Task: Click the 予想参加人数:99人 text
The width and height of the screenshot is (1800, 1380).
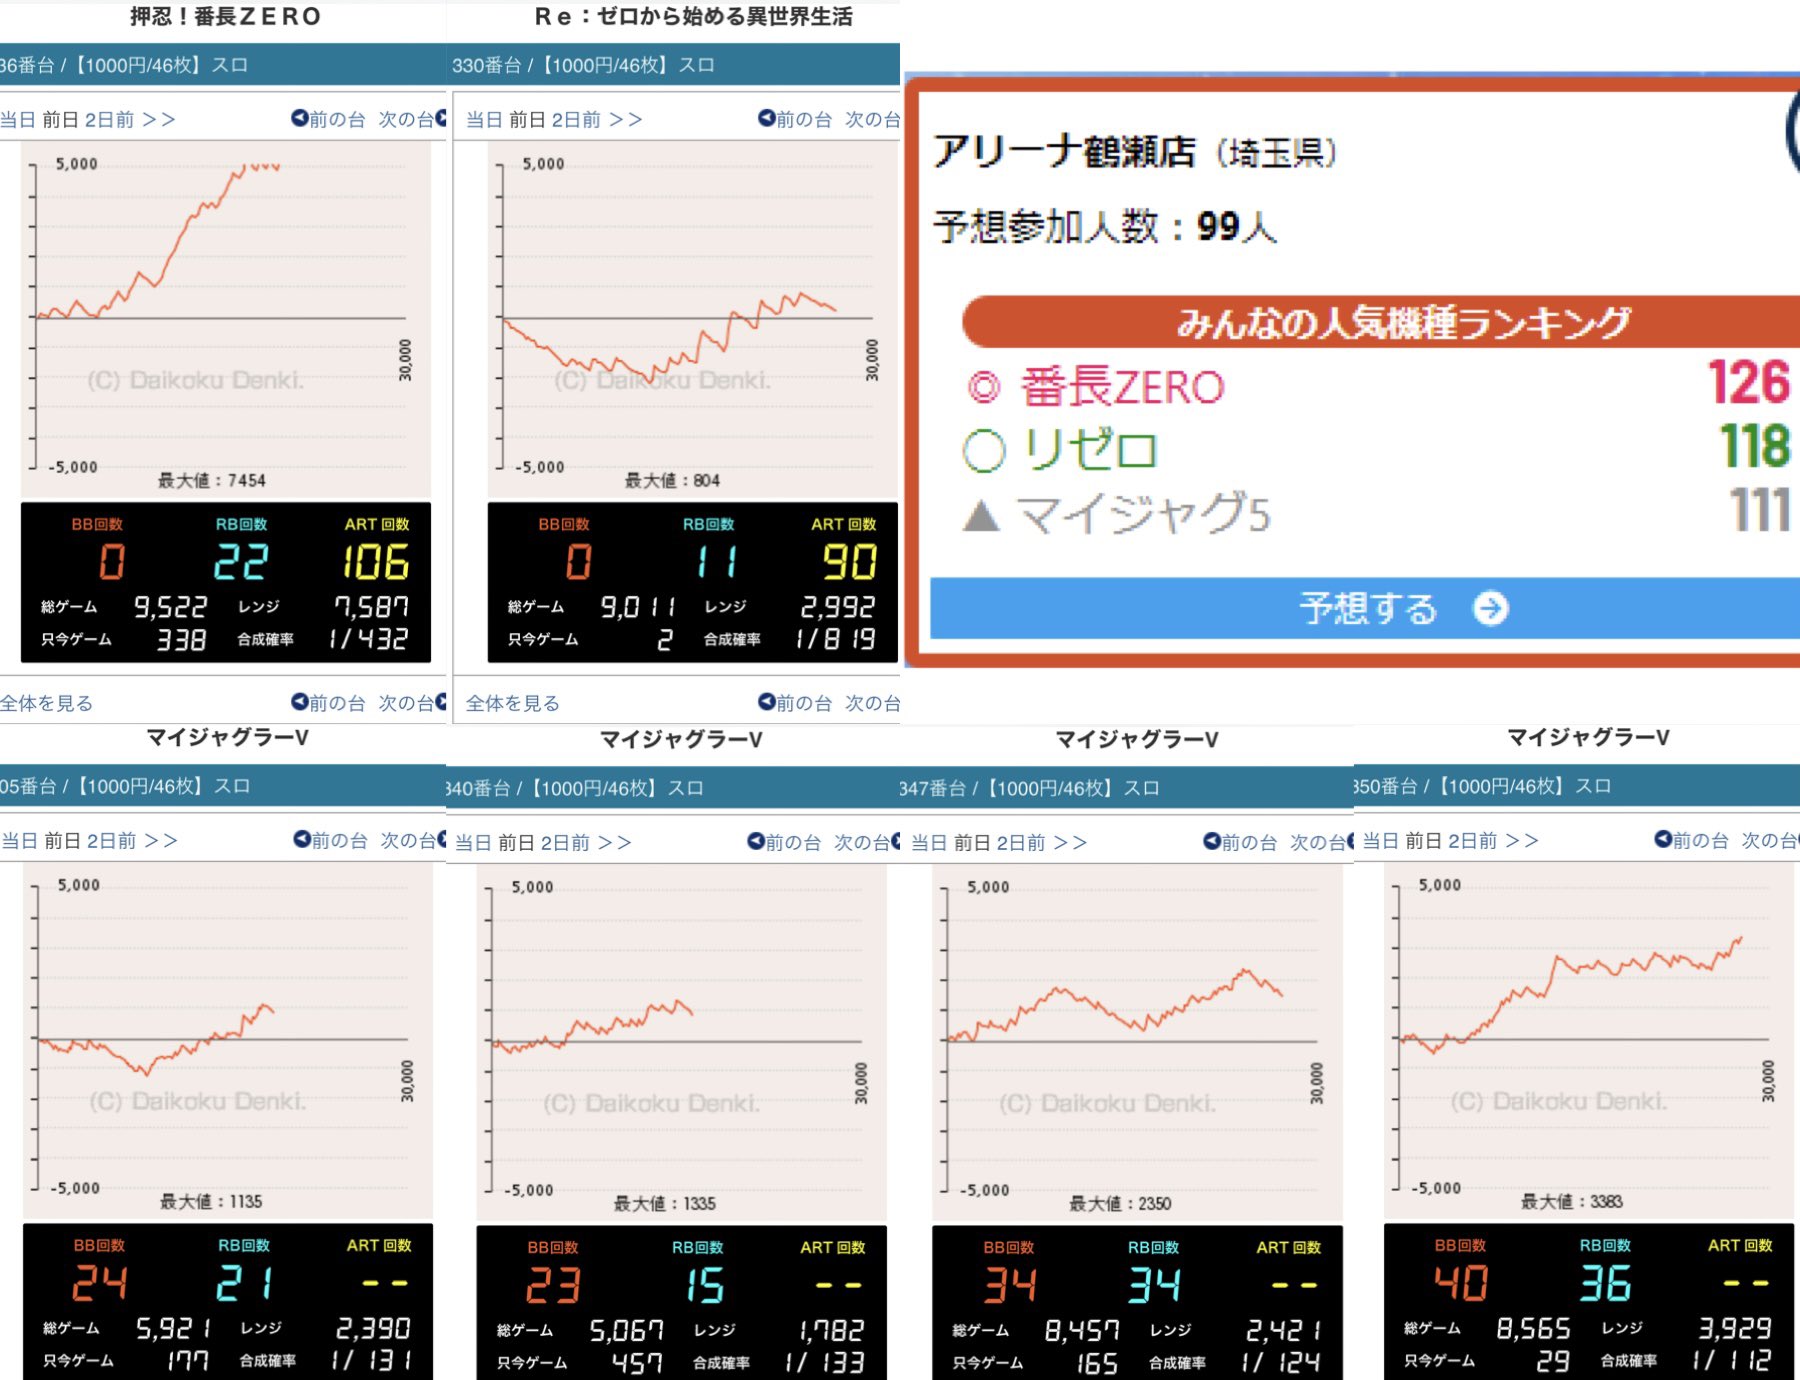Action: (x=1105, y=227)
